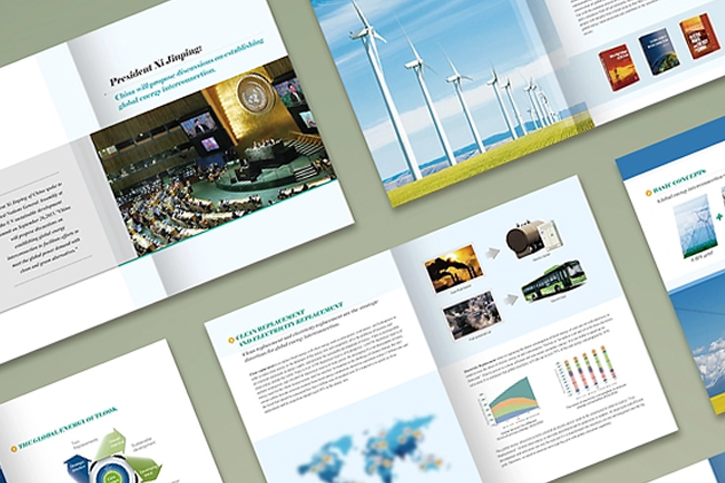Select the dark blue book cover
This screenshot has width=725, height=483.
coord(659,52)
